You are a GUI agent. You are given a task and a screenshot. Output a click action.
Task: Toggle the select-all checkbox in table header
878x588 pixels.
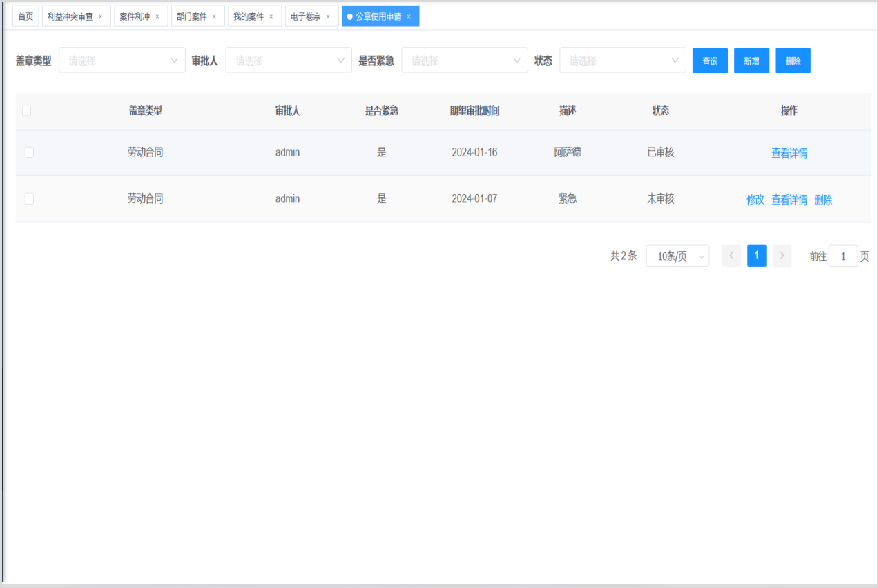[x=26, y=111]
